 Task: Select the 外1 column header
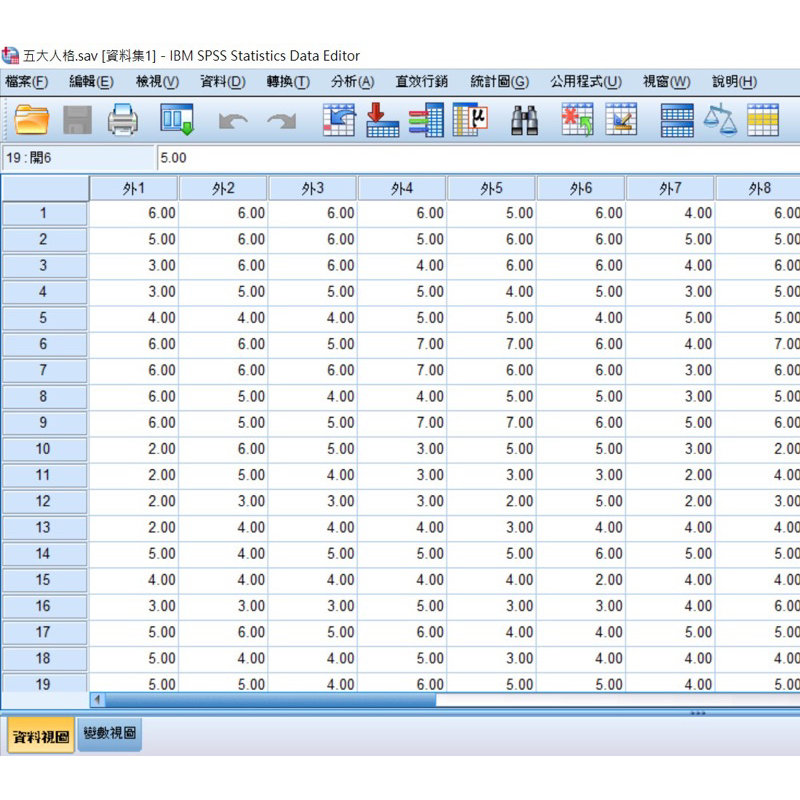click(134, 189)
